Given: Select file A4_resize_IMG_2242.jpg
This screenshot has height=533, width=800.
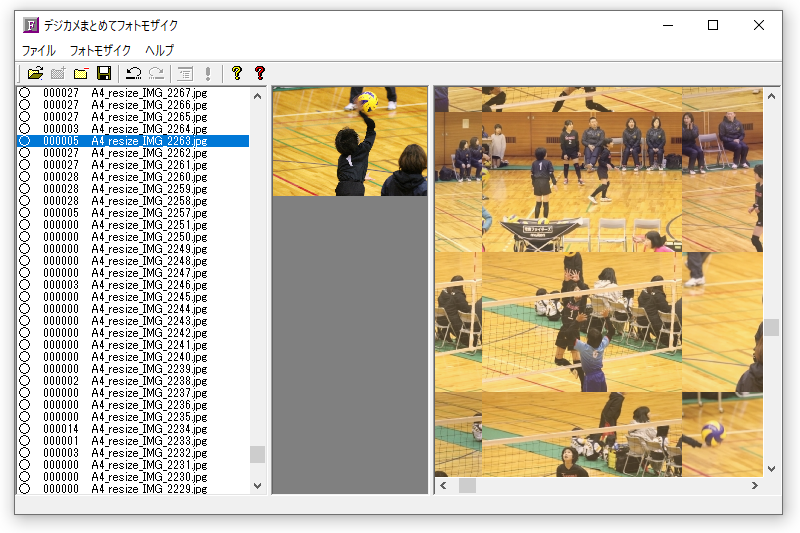Looking at the screenshot, I should (x=149, y=333).
